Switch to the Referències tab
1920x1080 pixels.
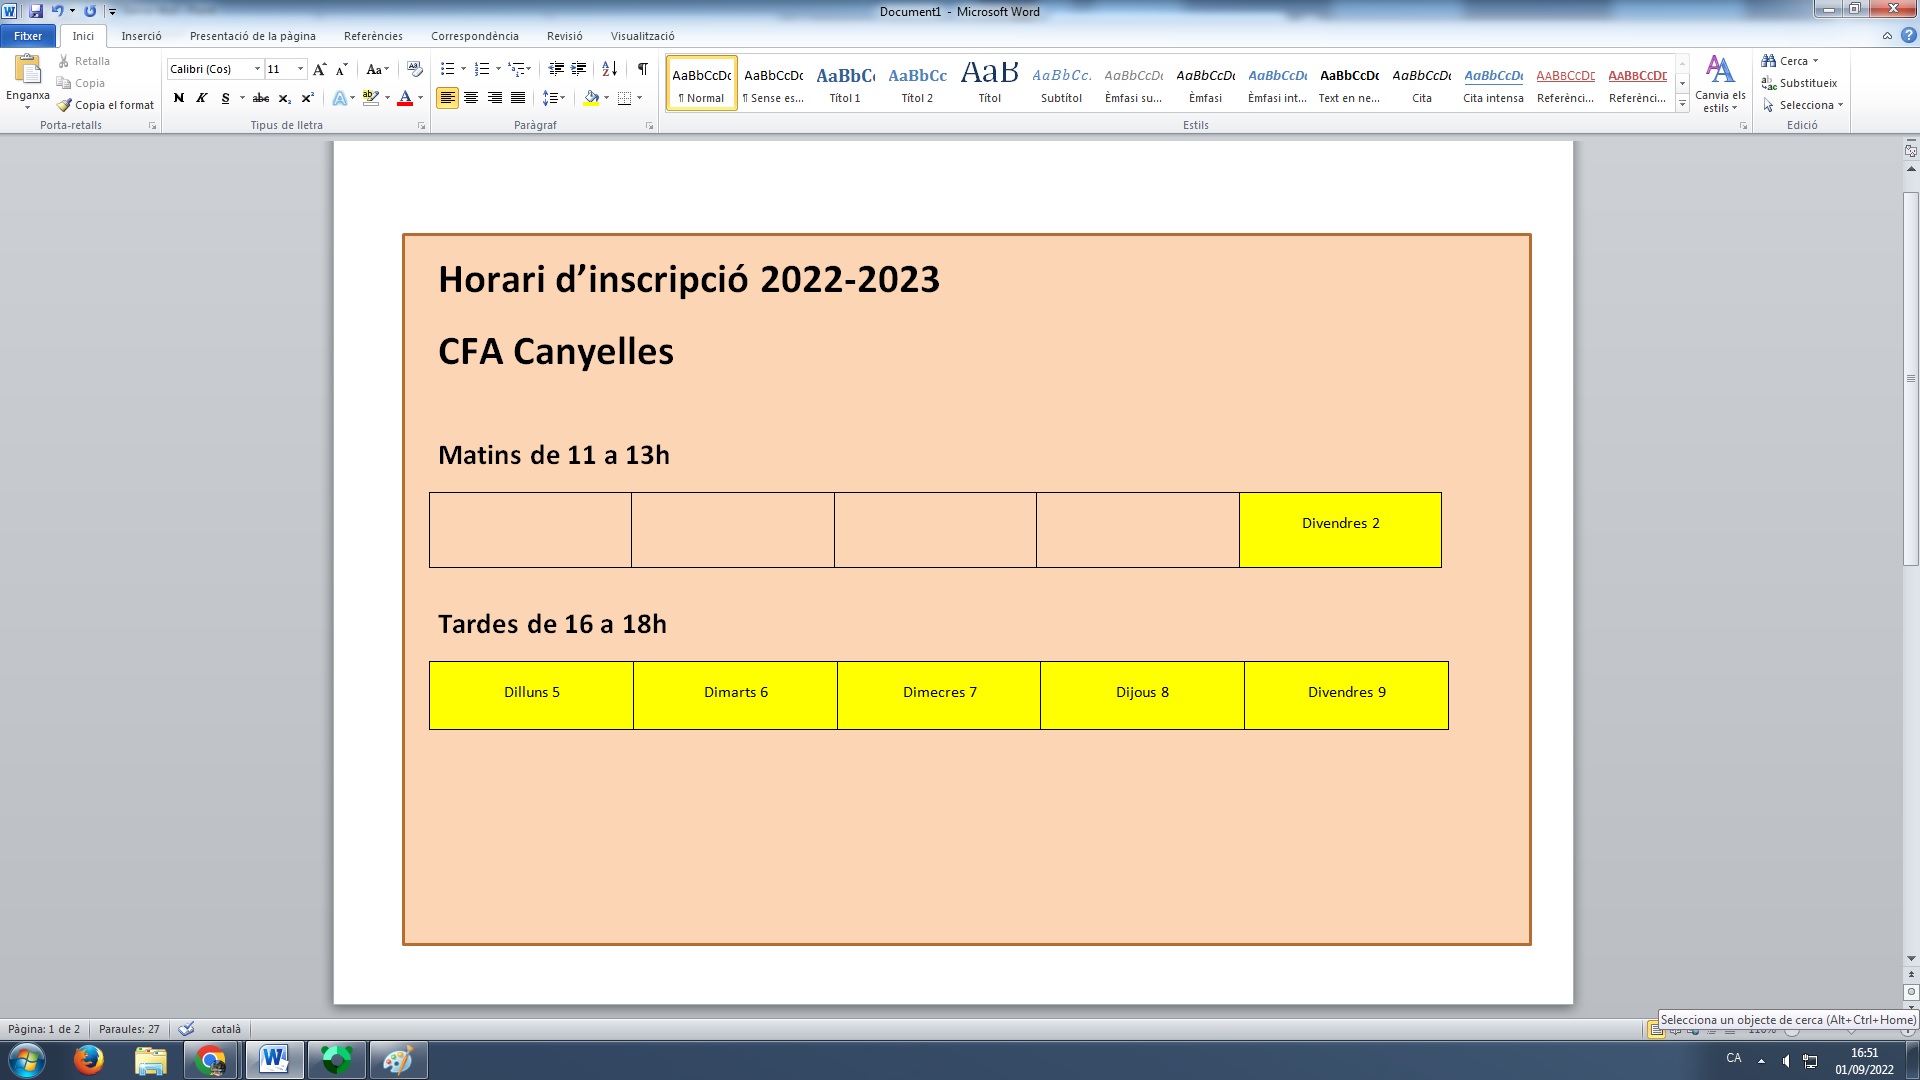373,36
